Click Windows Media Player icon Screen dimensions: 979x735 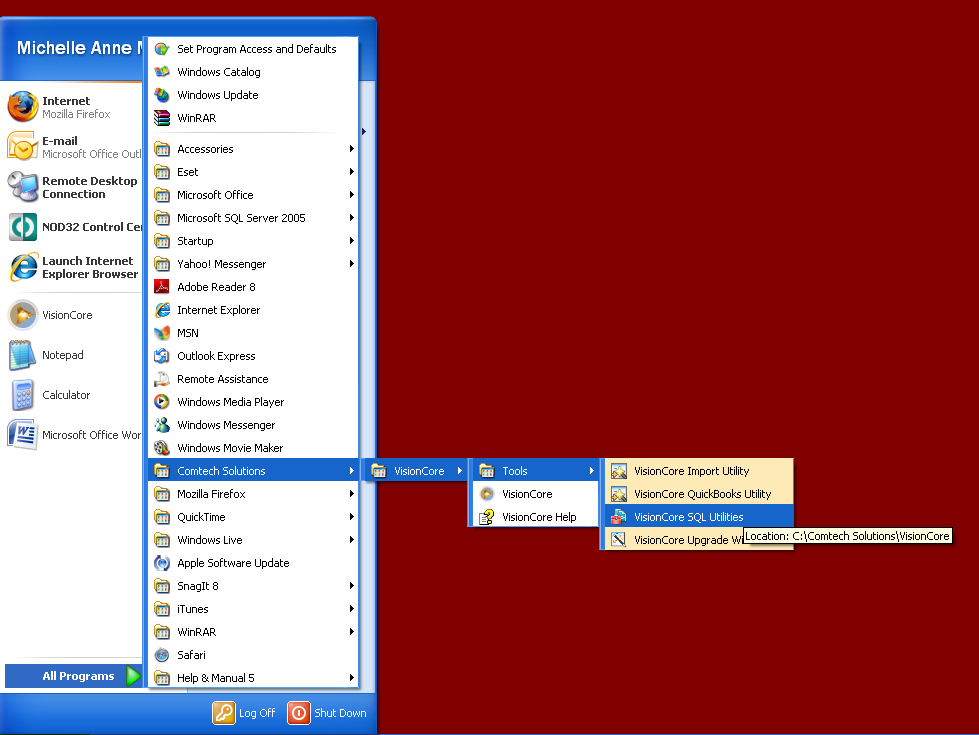coord(162,402)
